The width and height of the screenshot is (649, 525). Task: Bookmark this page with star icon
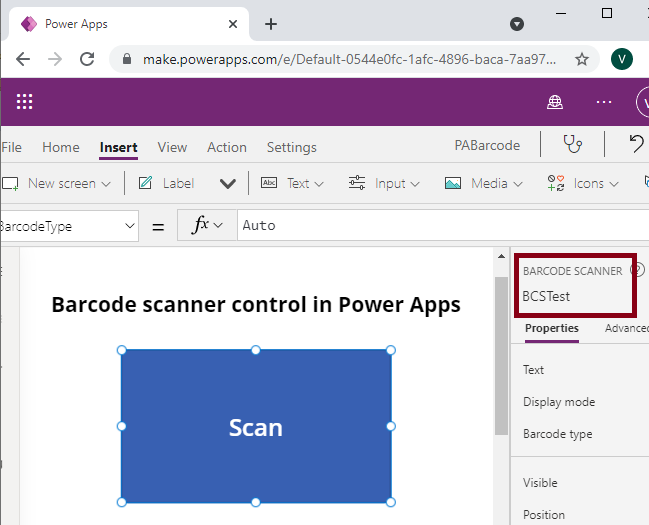point(582,59)
